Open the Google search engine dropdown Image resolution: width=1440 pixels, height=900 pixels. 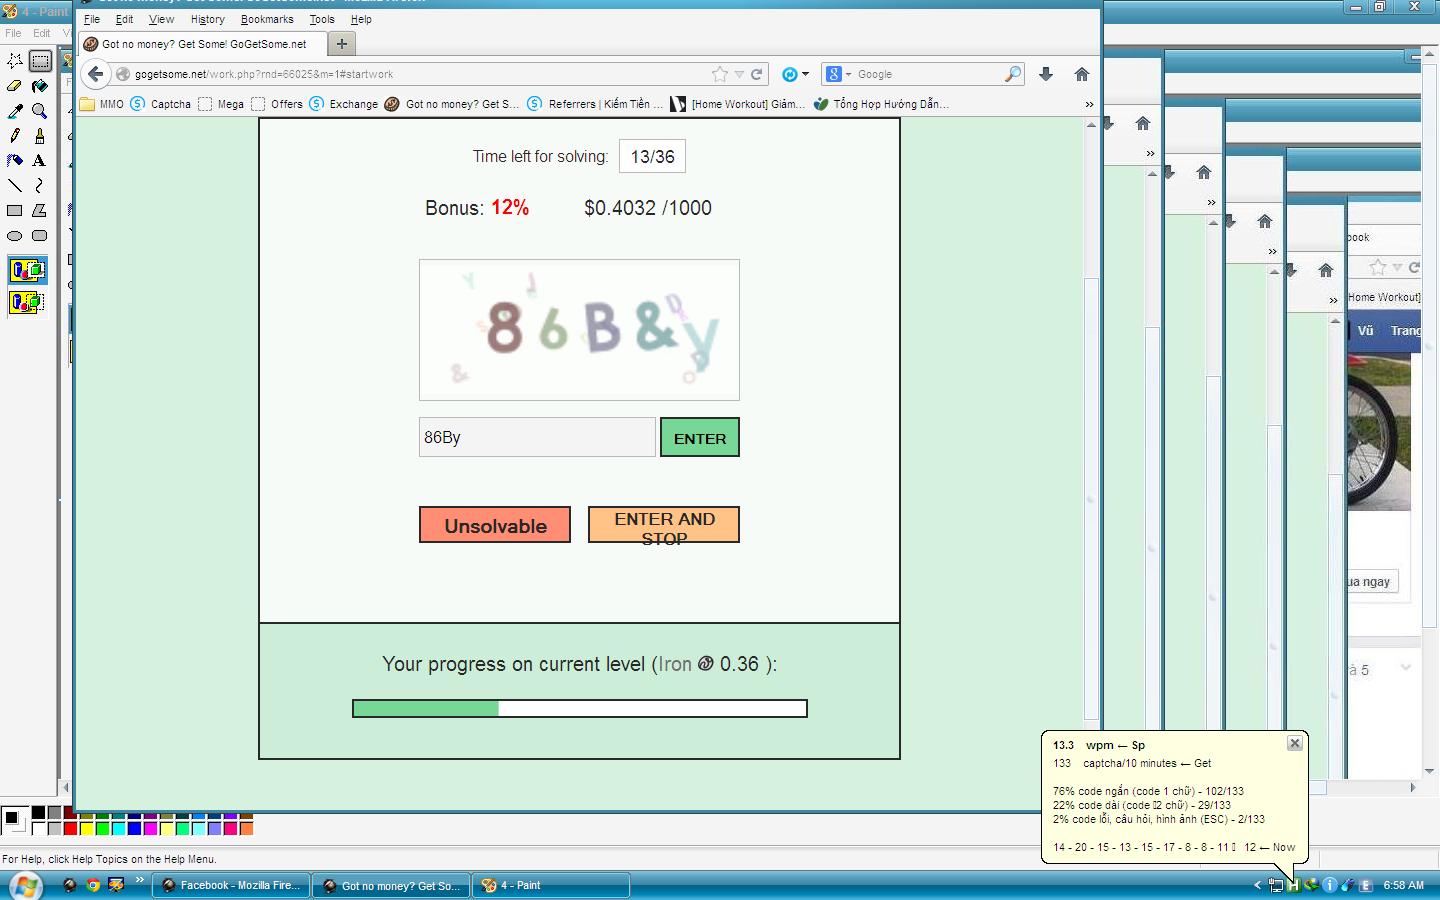839,74
